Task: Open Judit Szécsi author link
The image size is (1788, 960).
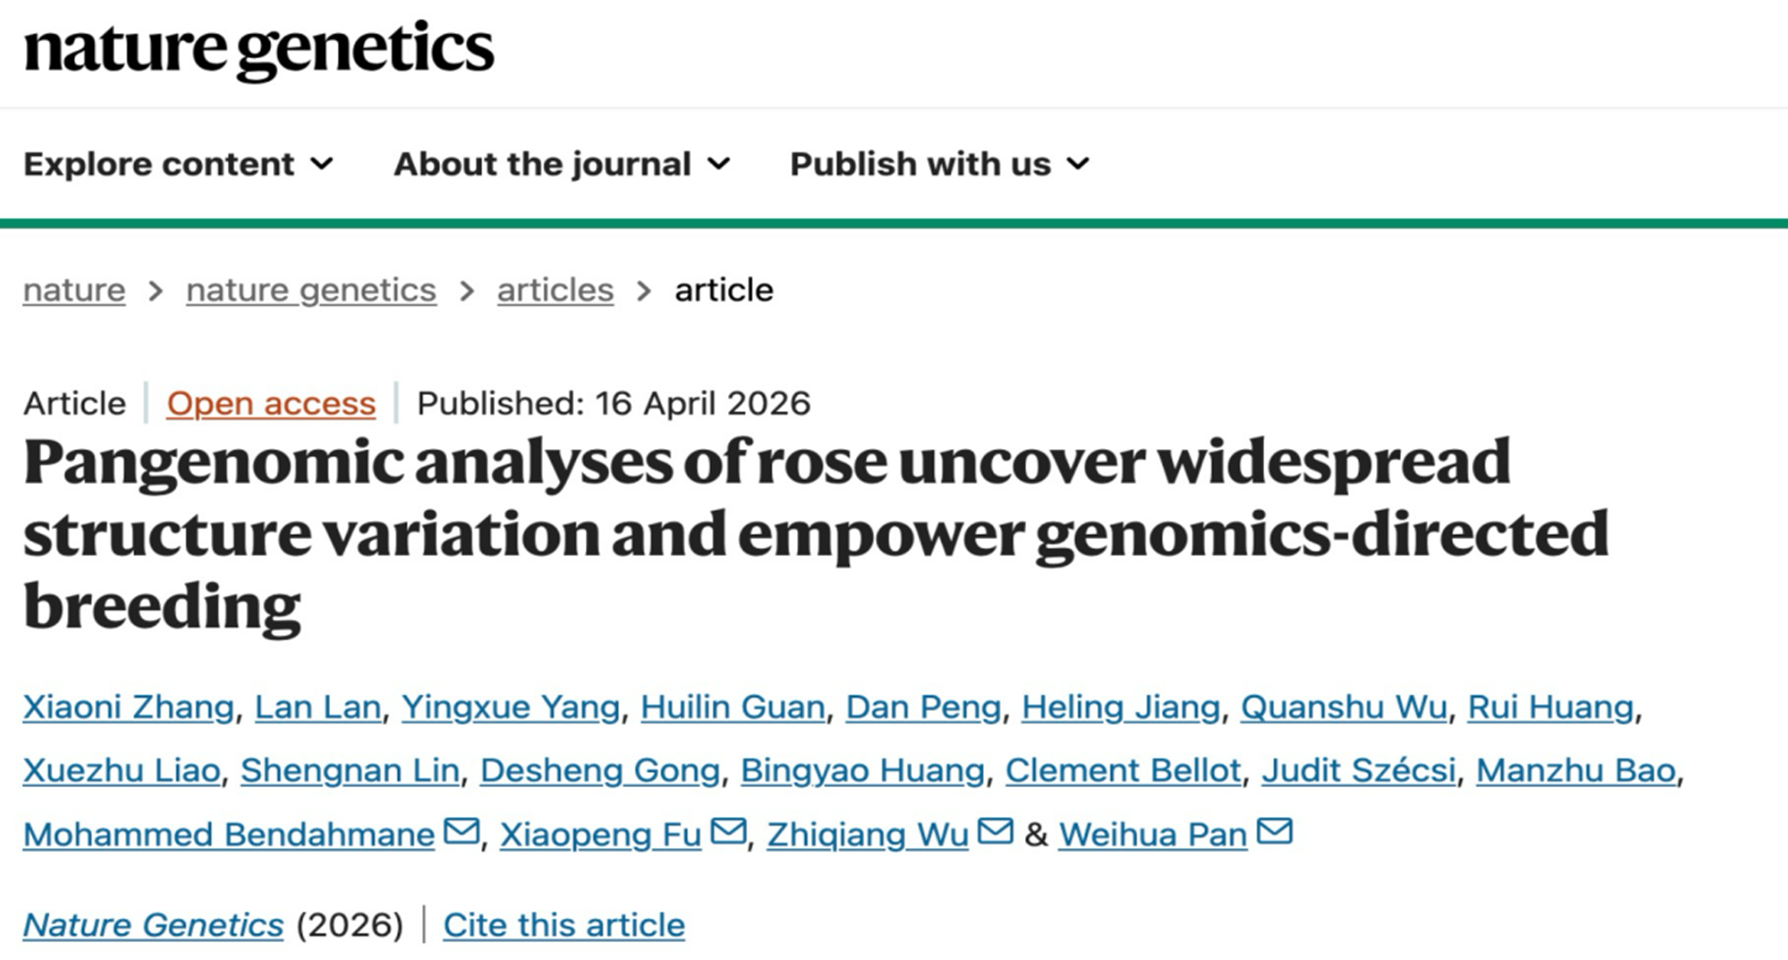Action: tap(1358, 770)
